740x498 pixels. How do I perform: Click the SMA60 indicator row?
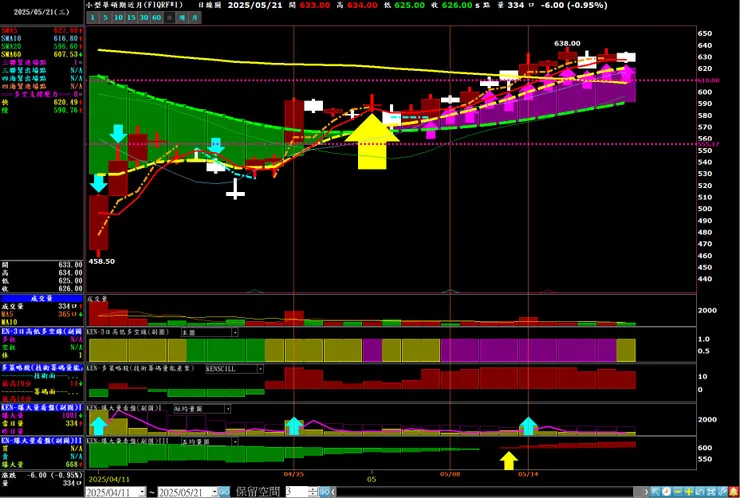42,54
